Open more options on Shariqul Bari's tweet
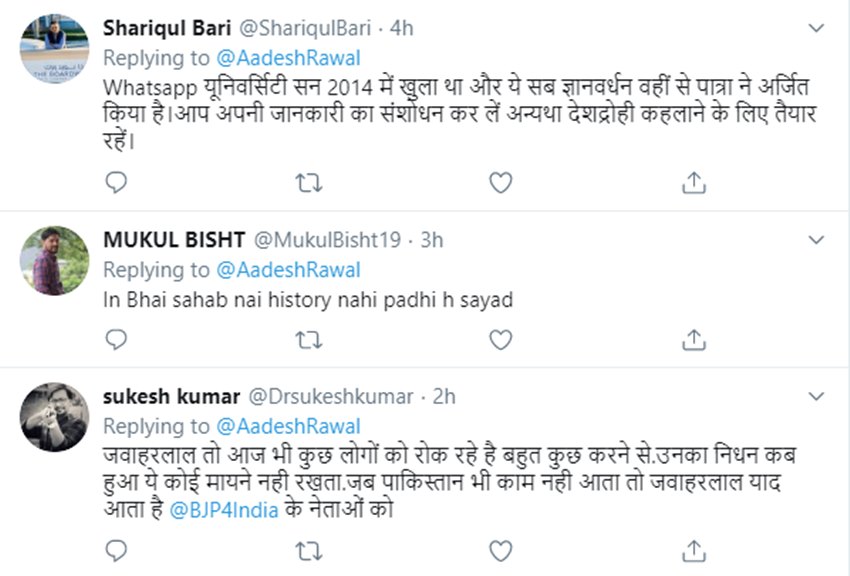Viewport: 850px width, 576px height. click(x=816, y=30)
